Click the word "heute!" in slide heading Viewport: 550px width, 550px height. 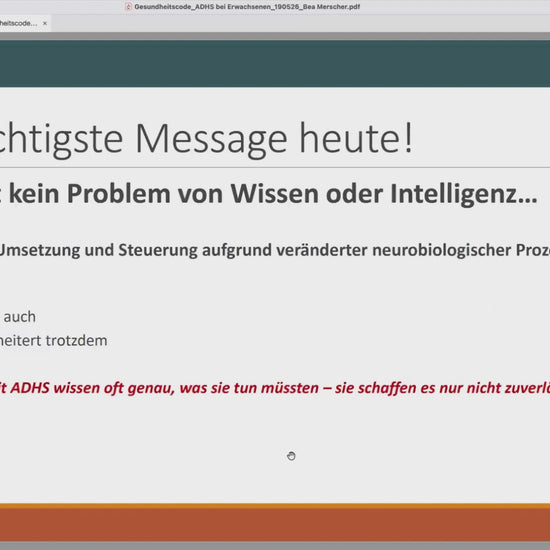point(356,138)
